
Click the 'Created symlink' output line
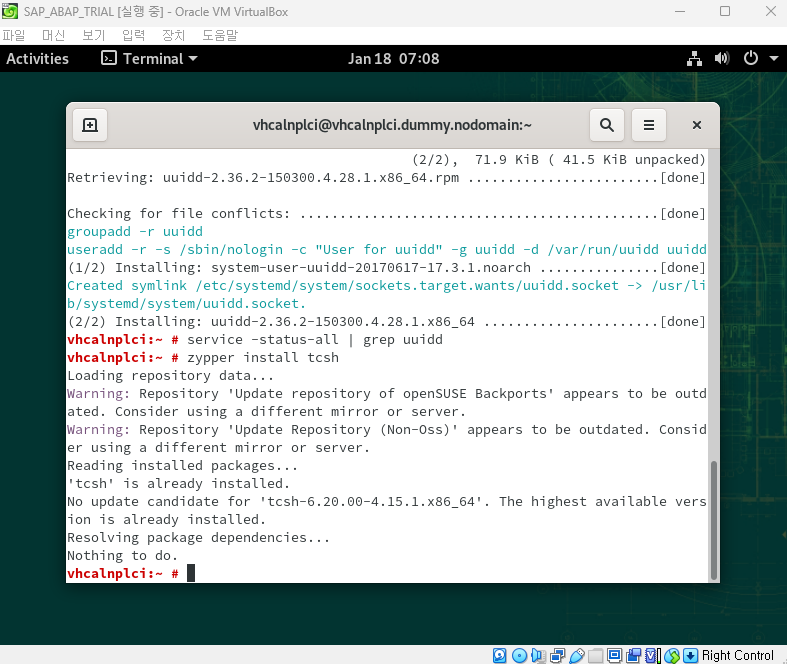coord(386,295)
